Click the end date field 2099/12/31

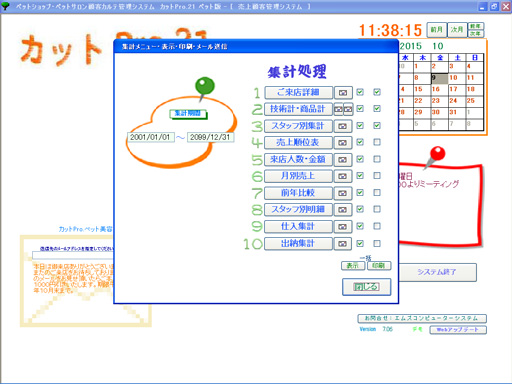click(x=210, y=137)
